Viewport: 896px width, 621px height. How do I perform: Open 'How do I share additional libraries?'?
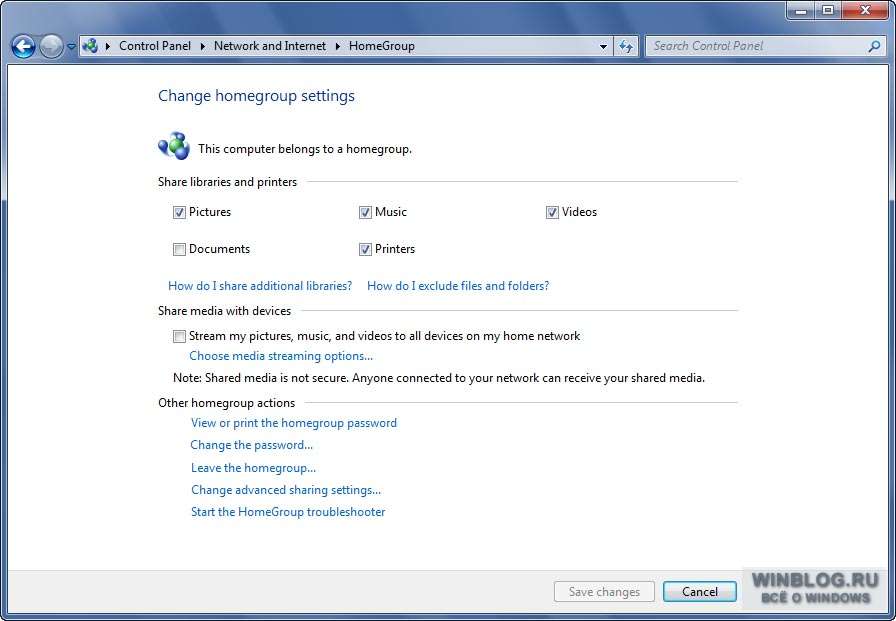coord(260,286)
